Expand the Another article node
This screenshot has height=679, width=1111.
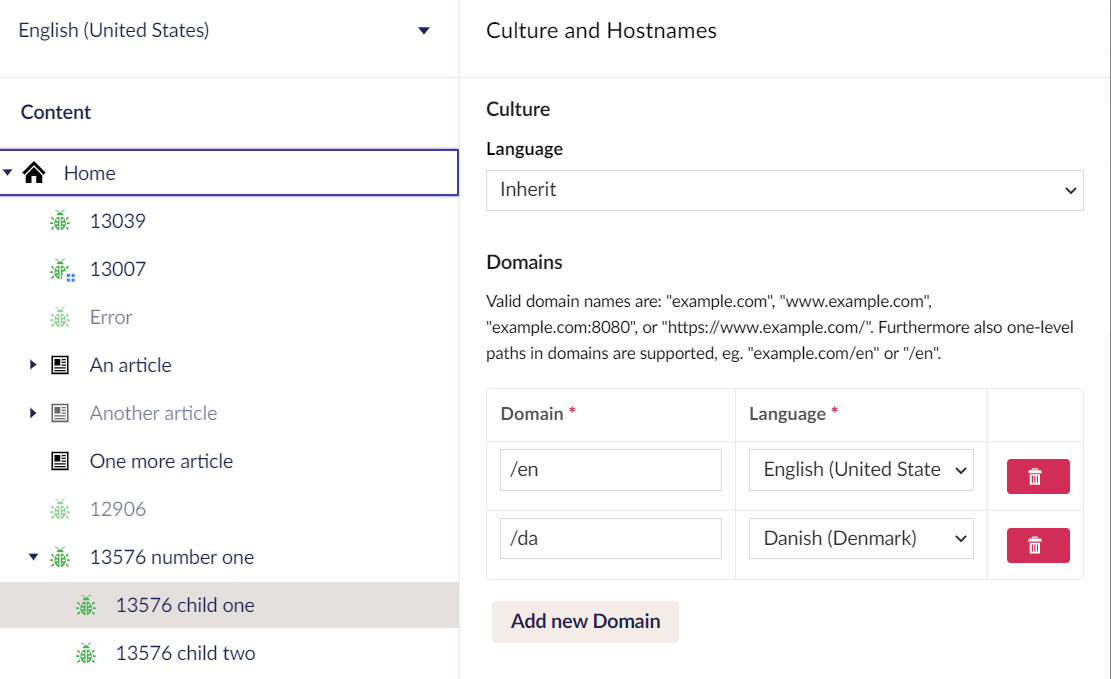(x=33, y=413)
